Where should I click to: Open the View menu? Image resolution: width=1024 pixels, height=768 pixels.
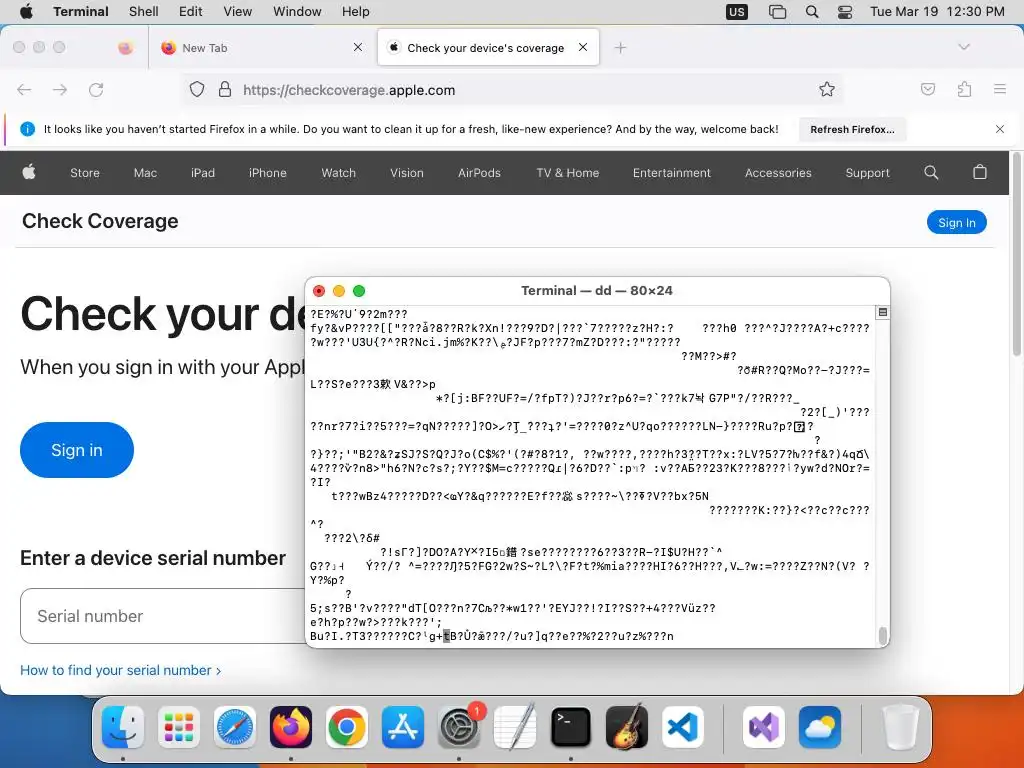coord(237,12)
